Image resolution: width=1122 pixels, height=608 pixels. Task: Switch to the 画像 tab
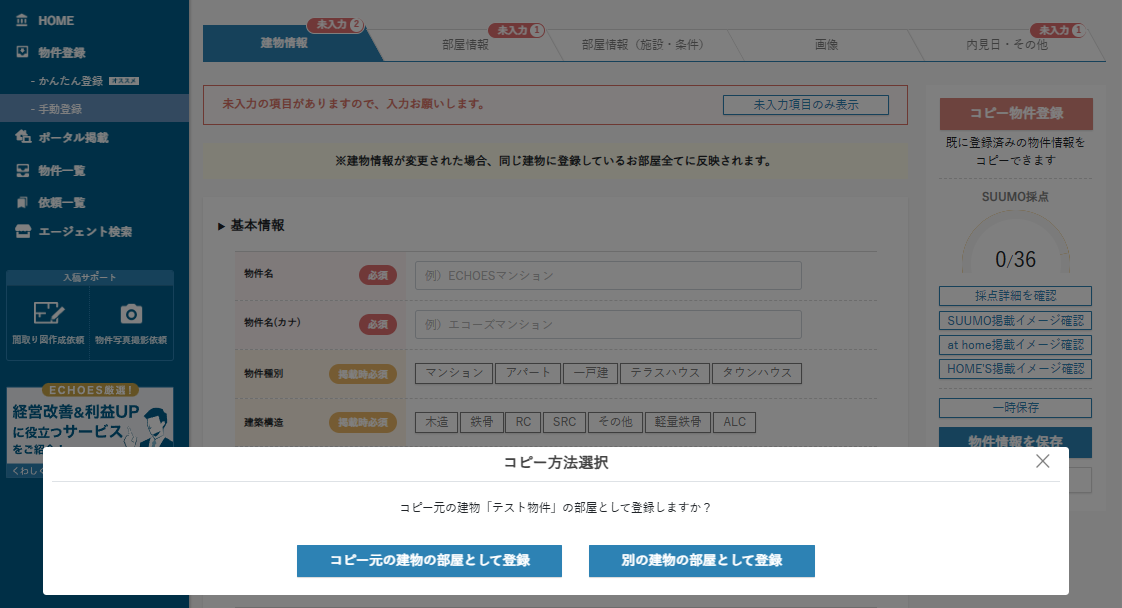click(826, 45)
